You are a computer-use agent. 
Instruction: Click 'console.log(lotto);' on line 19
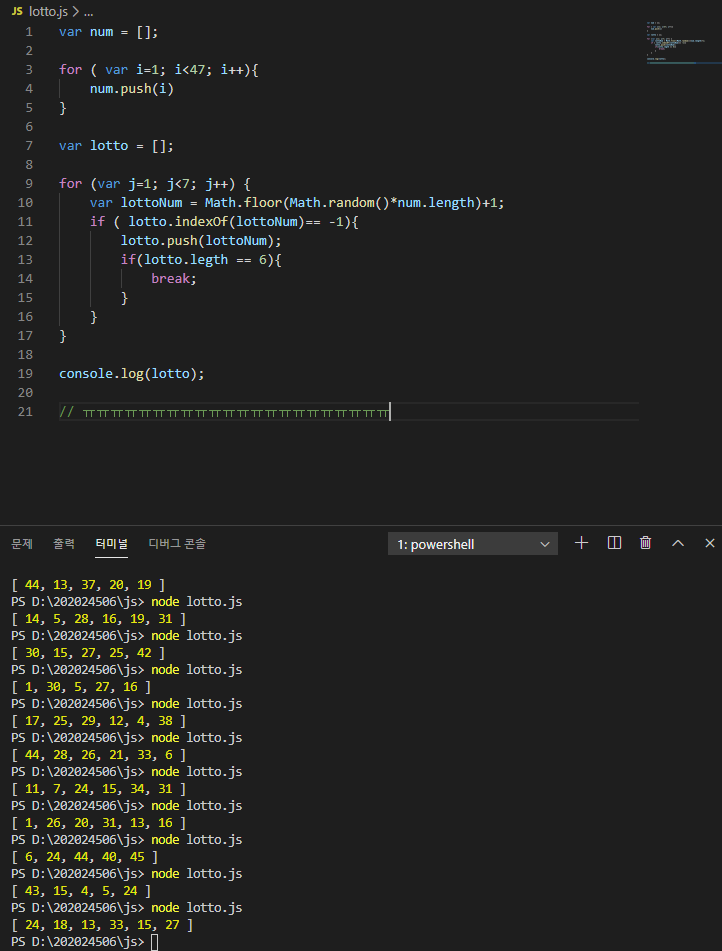click(x=132, y=374)
